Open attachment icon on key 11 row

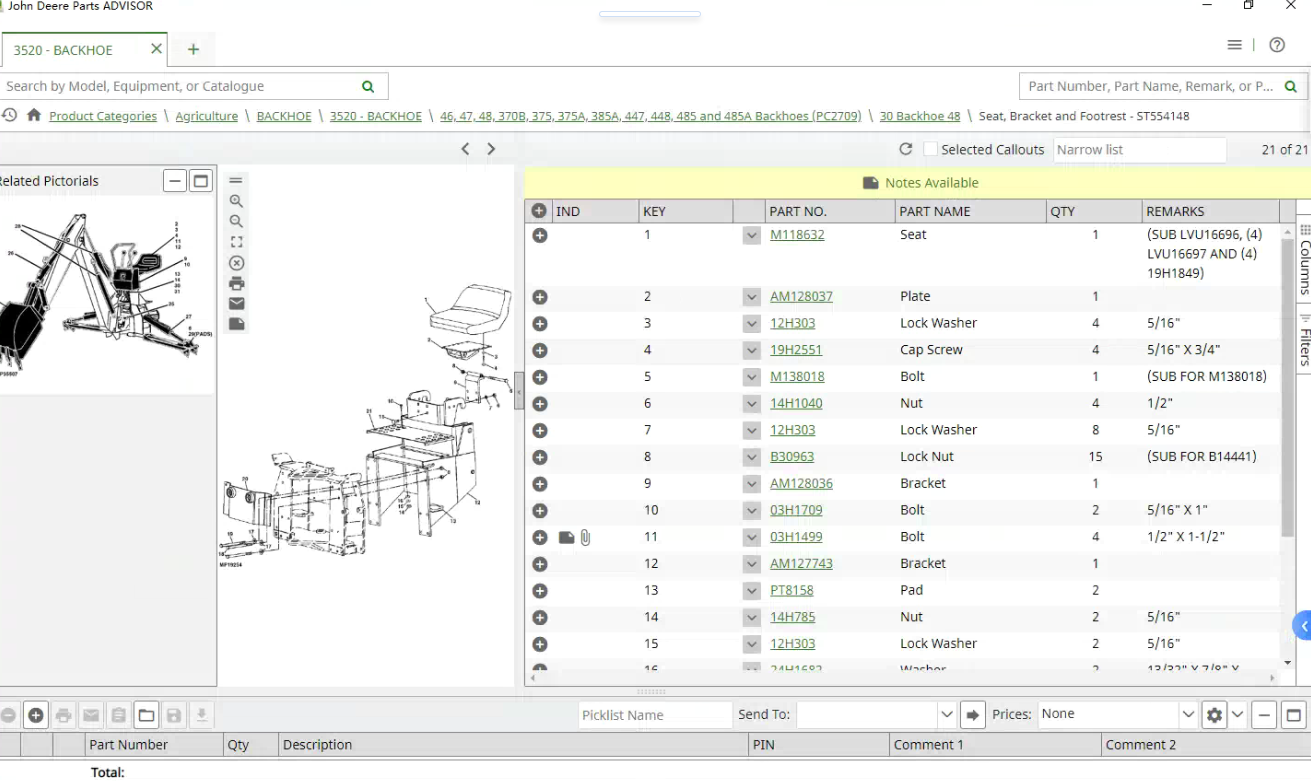[586, 538]
